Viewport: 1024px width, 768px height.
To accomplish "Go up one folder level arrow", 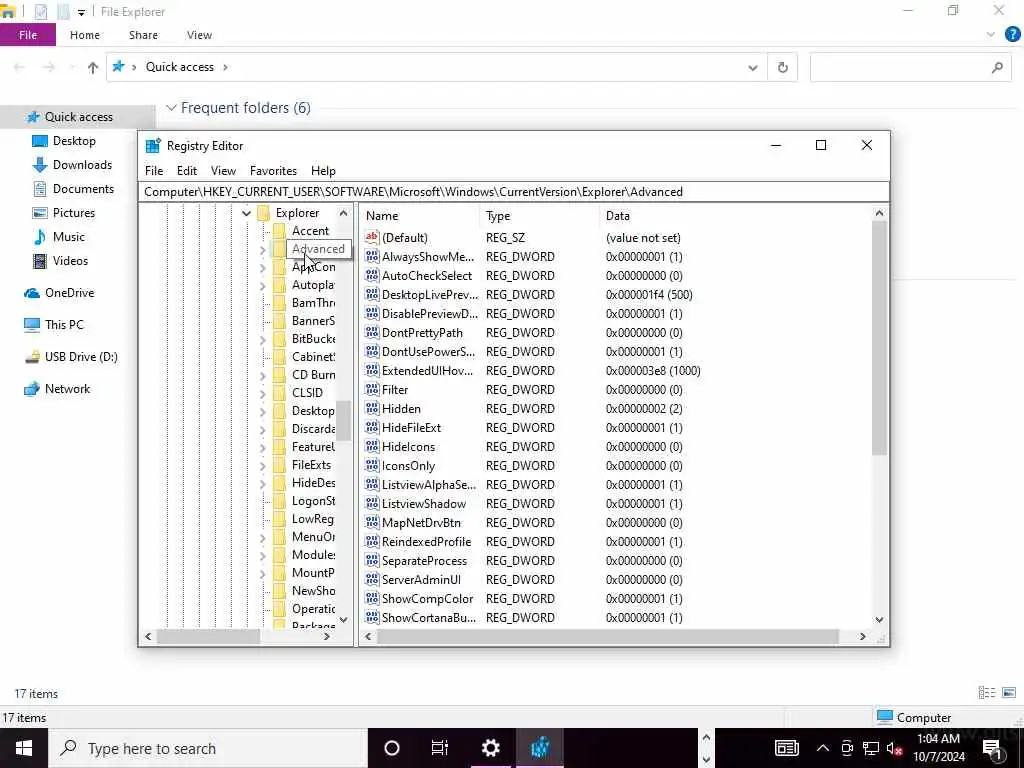I will click(93, 67).
